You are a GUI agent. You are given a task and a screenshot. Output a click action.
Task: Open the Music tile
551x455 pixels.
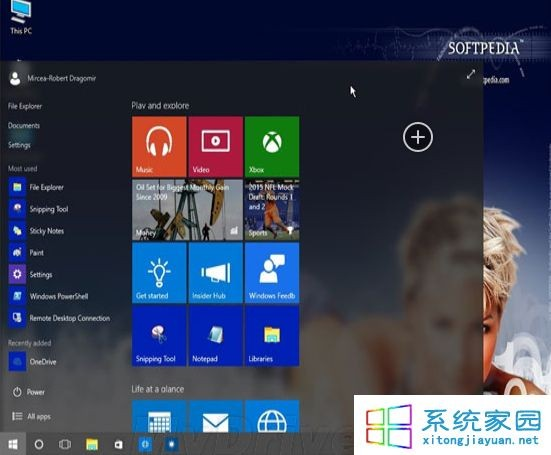[x=159, y=147]
